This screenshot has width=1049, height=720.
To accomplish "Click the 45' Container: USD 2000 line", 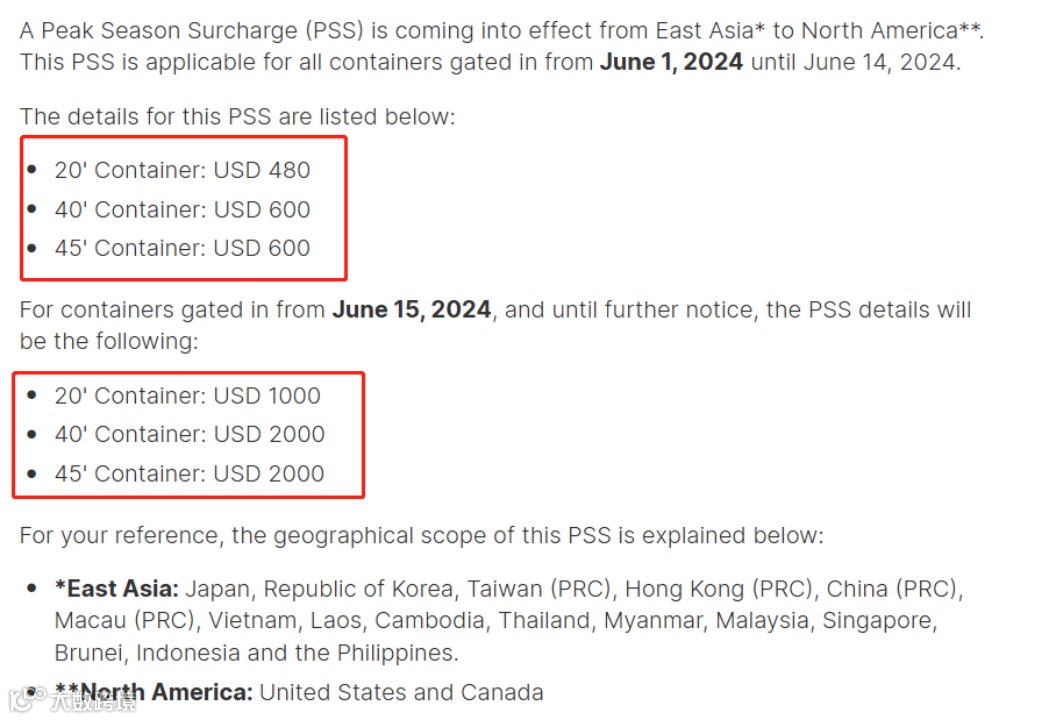I will pyautogui.click(x=189, y=473).
